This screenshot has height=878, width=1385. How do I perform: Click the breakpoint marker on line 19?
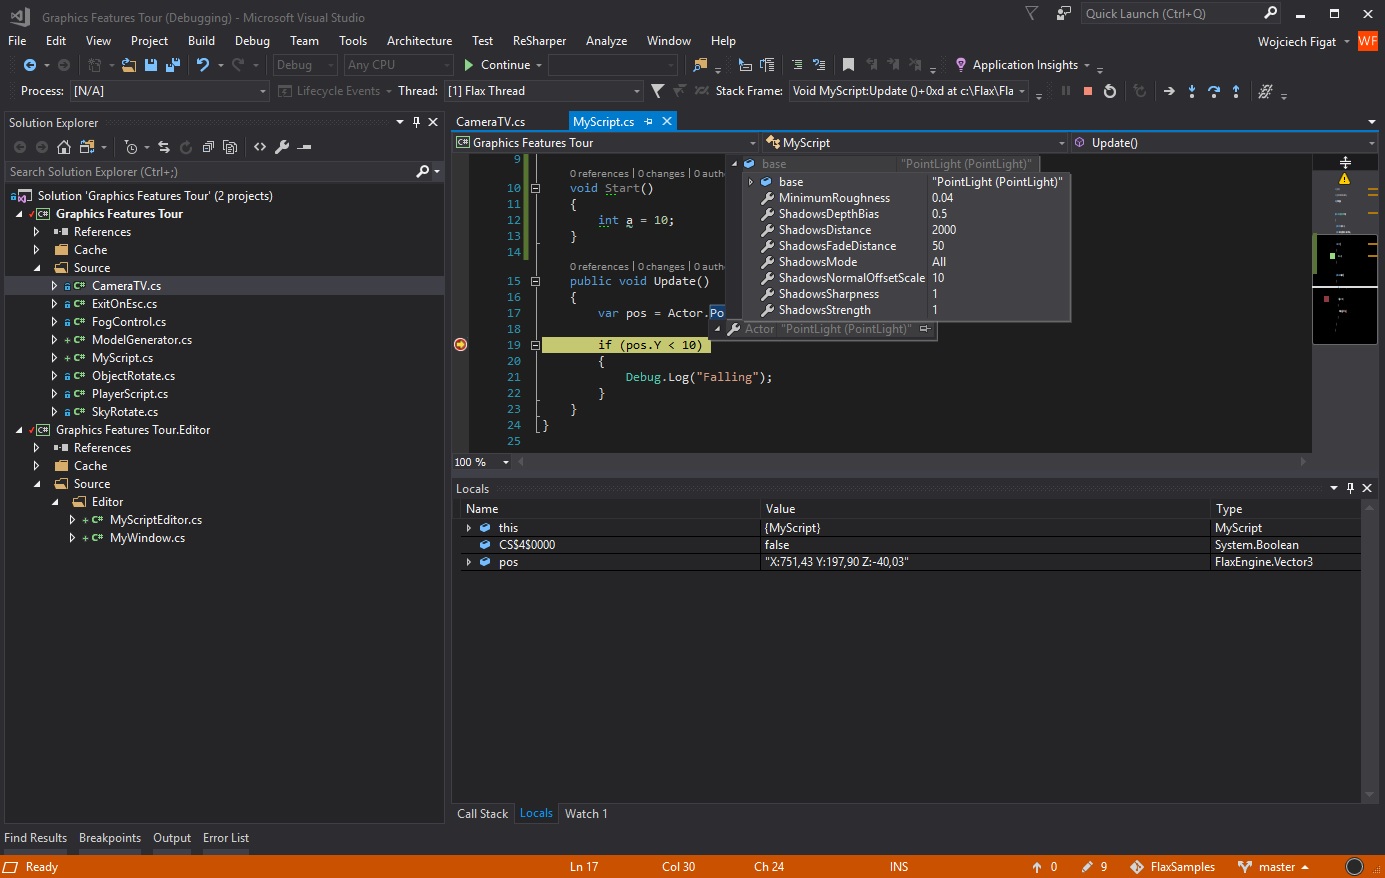(x=460, y=345)
